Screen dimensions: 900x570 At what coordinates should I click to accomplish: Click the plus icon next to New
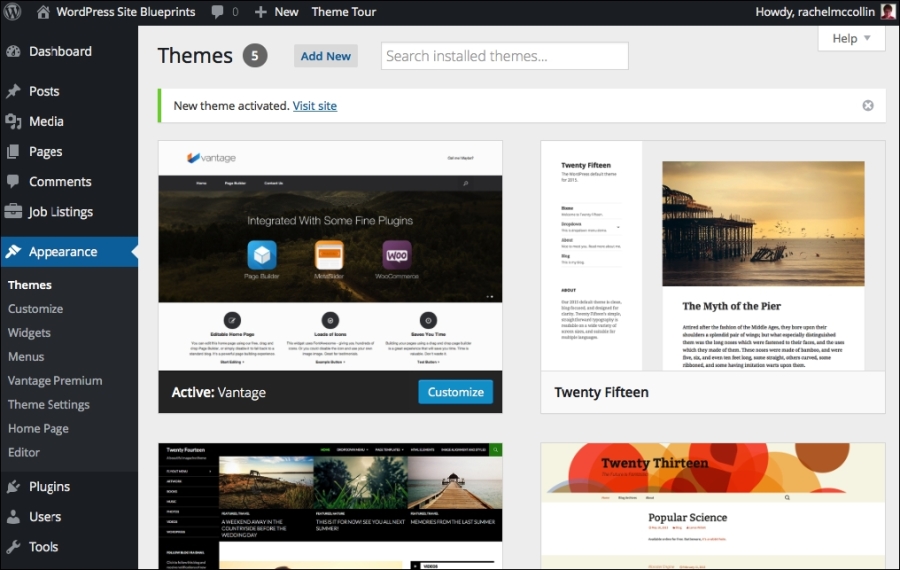point(261,12)
